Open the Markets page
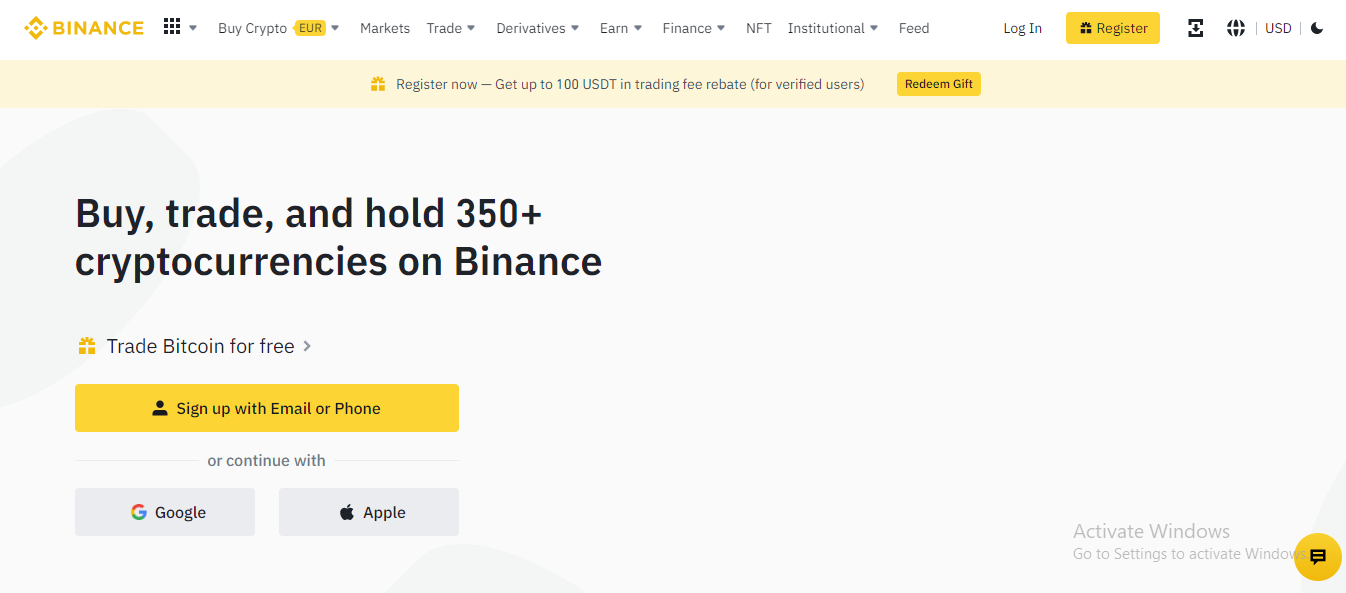Image resolution: width=1346 pixels, height=593 pixels. [x=385, y=28]
